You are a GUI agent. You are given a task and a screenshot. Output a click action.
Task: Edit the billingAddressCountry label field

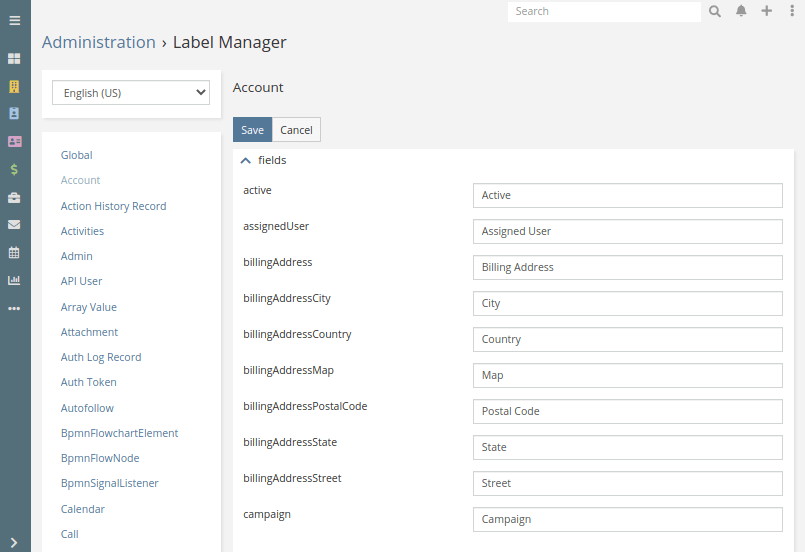627,339
